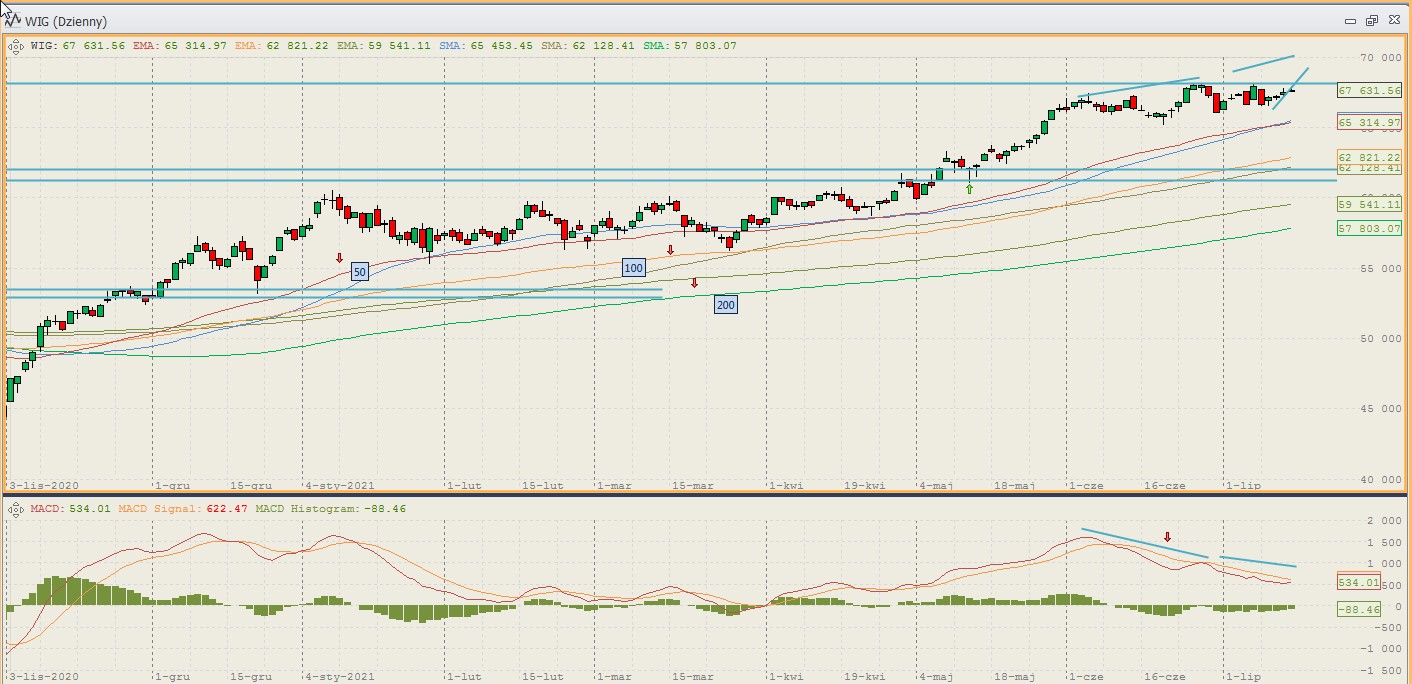Click the red down arrow above the 50 label
1412x684 pixels.
339,258
